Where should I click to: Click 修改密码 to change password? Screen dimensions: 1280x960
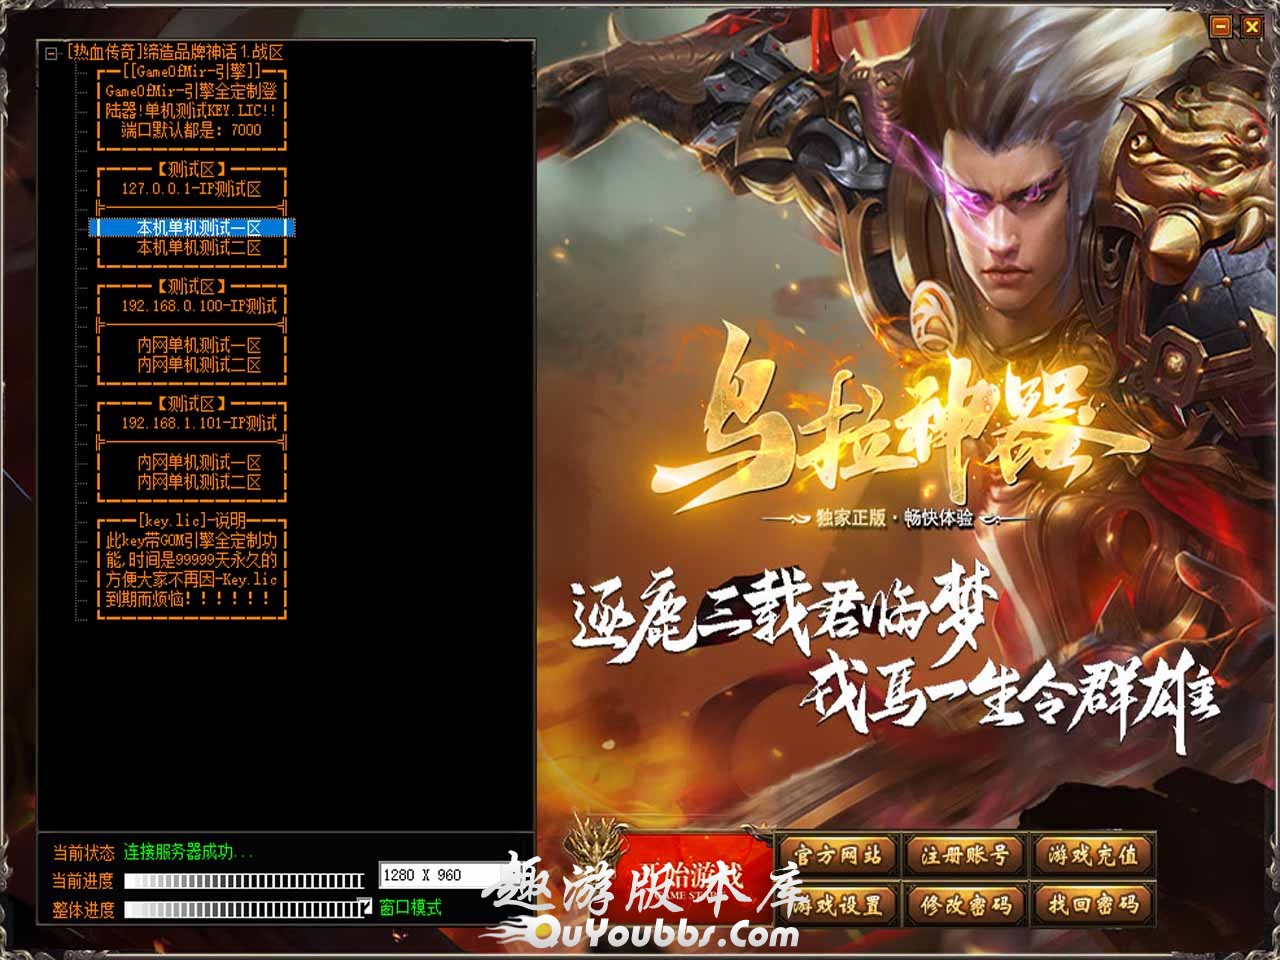965,906
